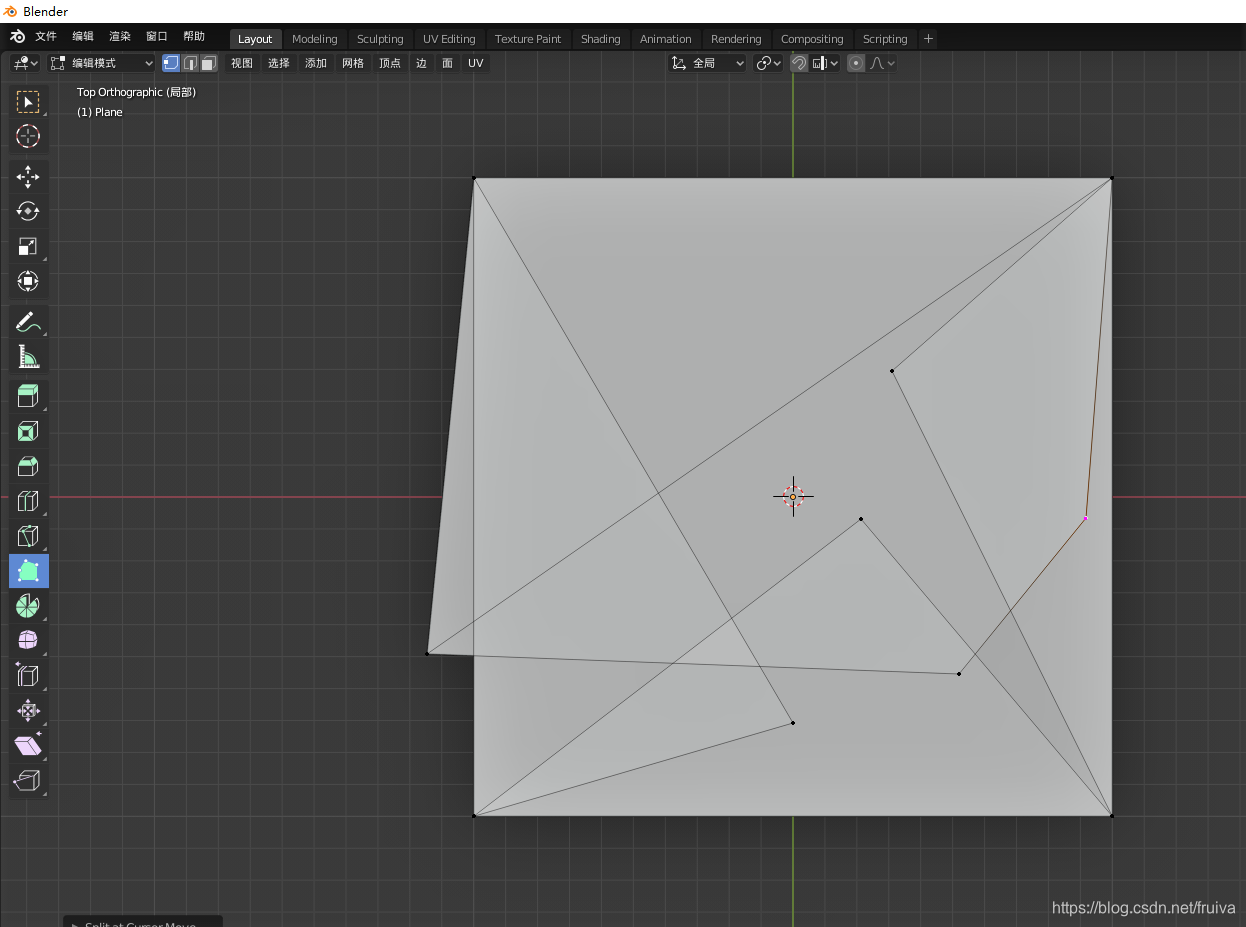
Task: Open the pivot point dropdown
Action: coord(768,63)
